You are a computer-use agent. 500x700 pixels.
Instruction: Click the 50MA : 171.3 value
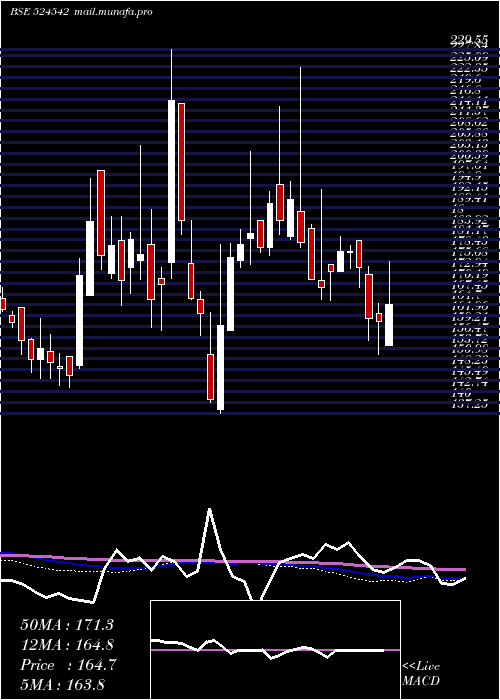(x=67, y=625)
